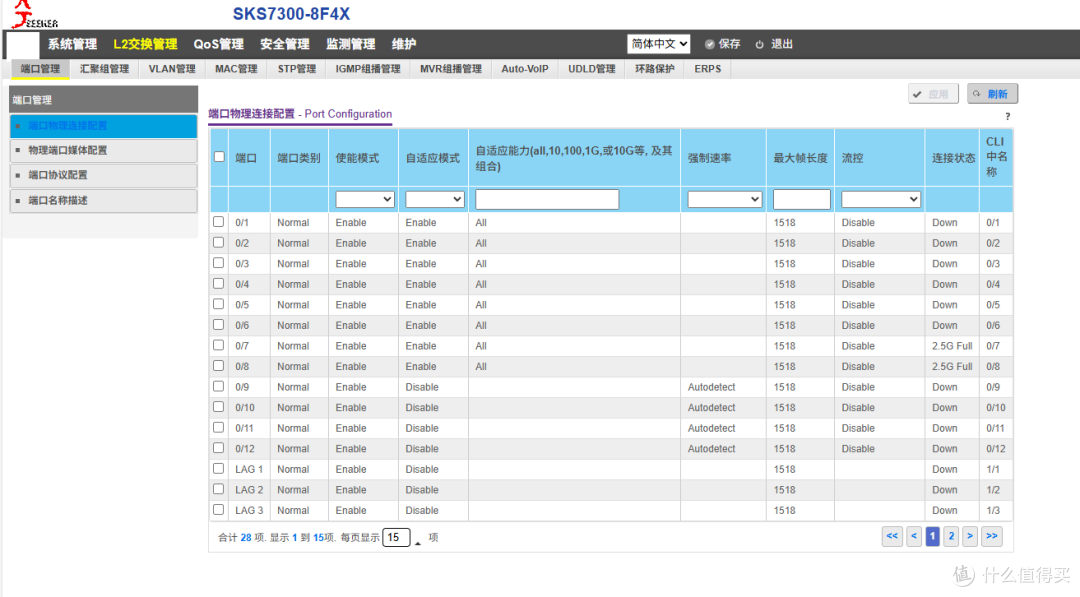Switch to the MVR组播管理 tab

(x=450, y=69)
